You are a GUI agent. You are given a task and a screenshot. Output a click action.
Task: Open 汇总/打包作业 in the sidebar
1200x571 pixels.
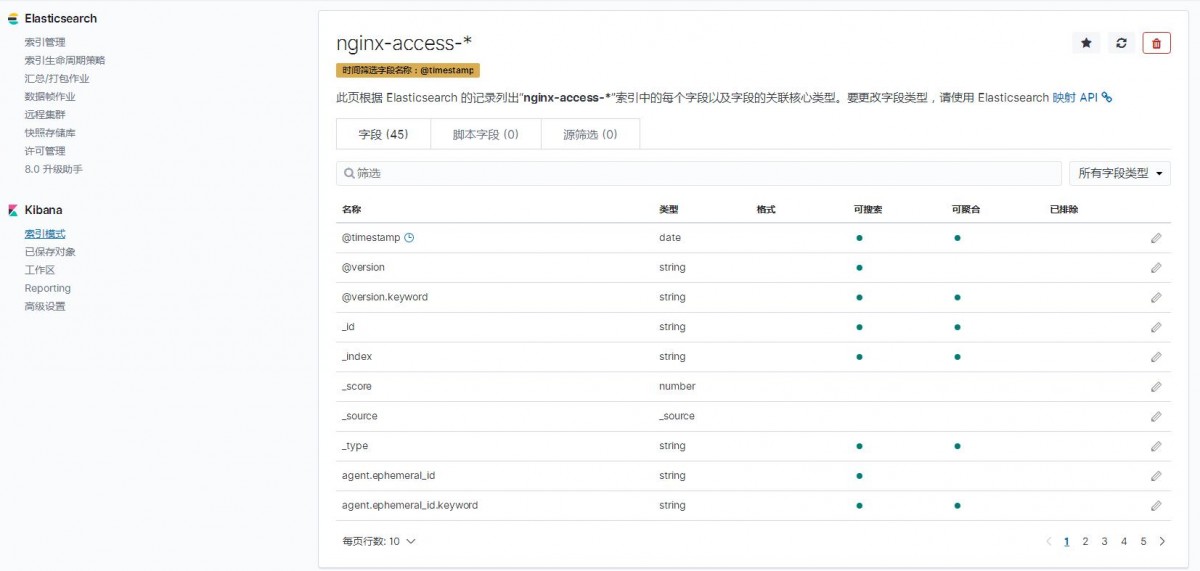click(x=57, y=78)
